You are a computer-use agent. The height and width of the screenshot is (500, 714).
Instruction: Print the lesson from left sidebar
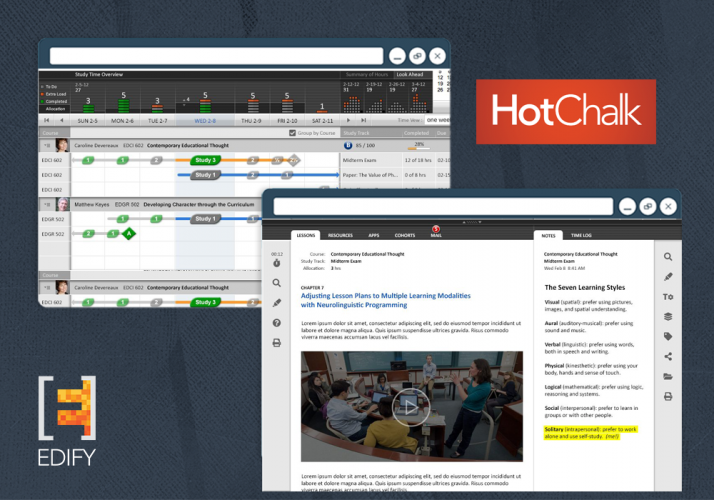pyautogui.click(x=276, y=342)
